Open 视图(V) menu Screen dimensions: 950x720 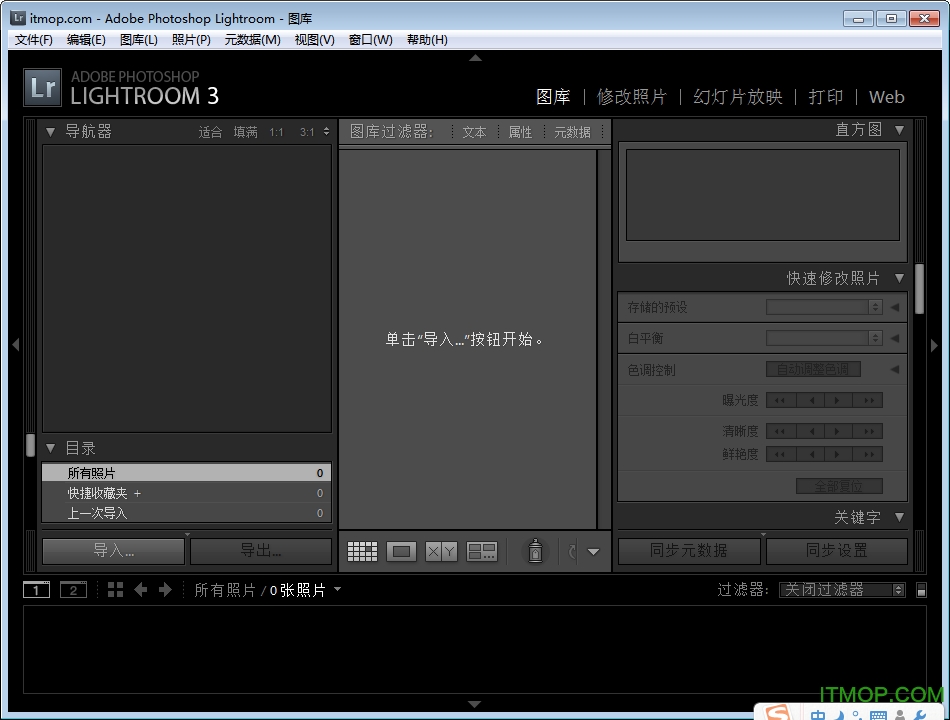click(314, 40)
